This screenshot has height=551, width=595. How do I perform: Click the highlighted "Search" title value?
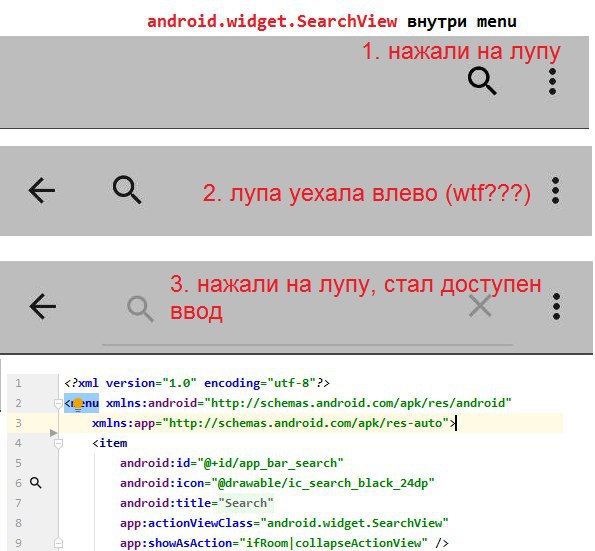(x=246, y=503)
